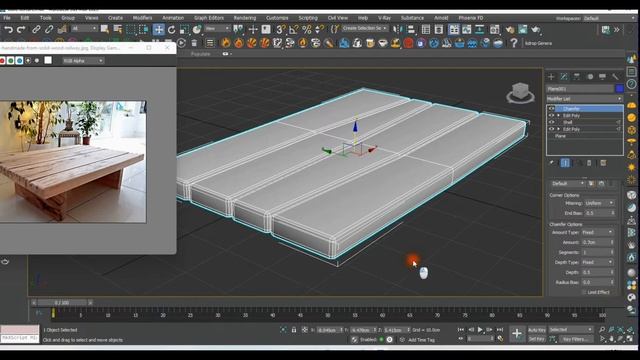Open the Render Setup teapot icon
The height and width of the screenshot is (360, 640).
pyautogui.click(x=510, y=29)
